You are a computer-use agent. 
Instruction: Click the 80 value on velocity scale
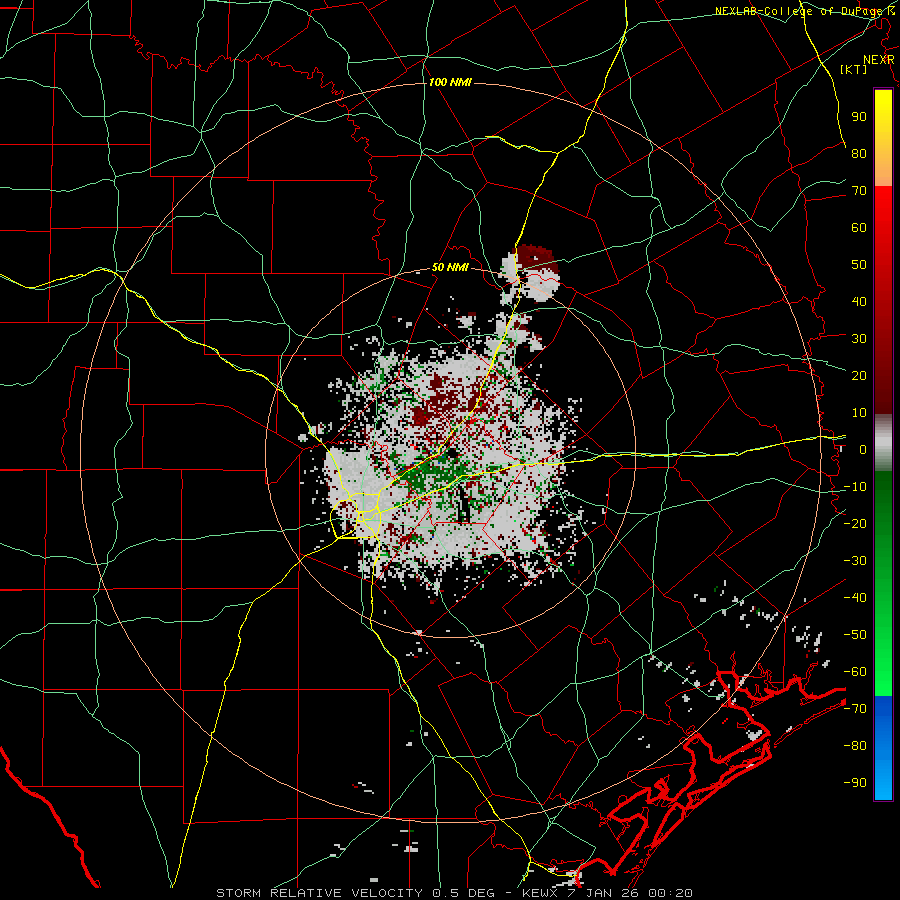click(x=859, y=154)
